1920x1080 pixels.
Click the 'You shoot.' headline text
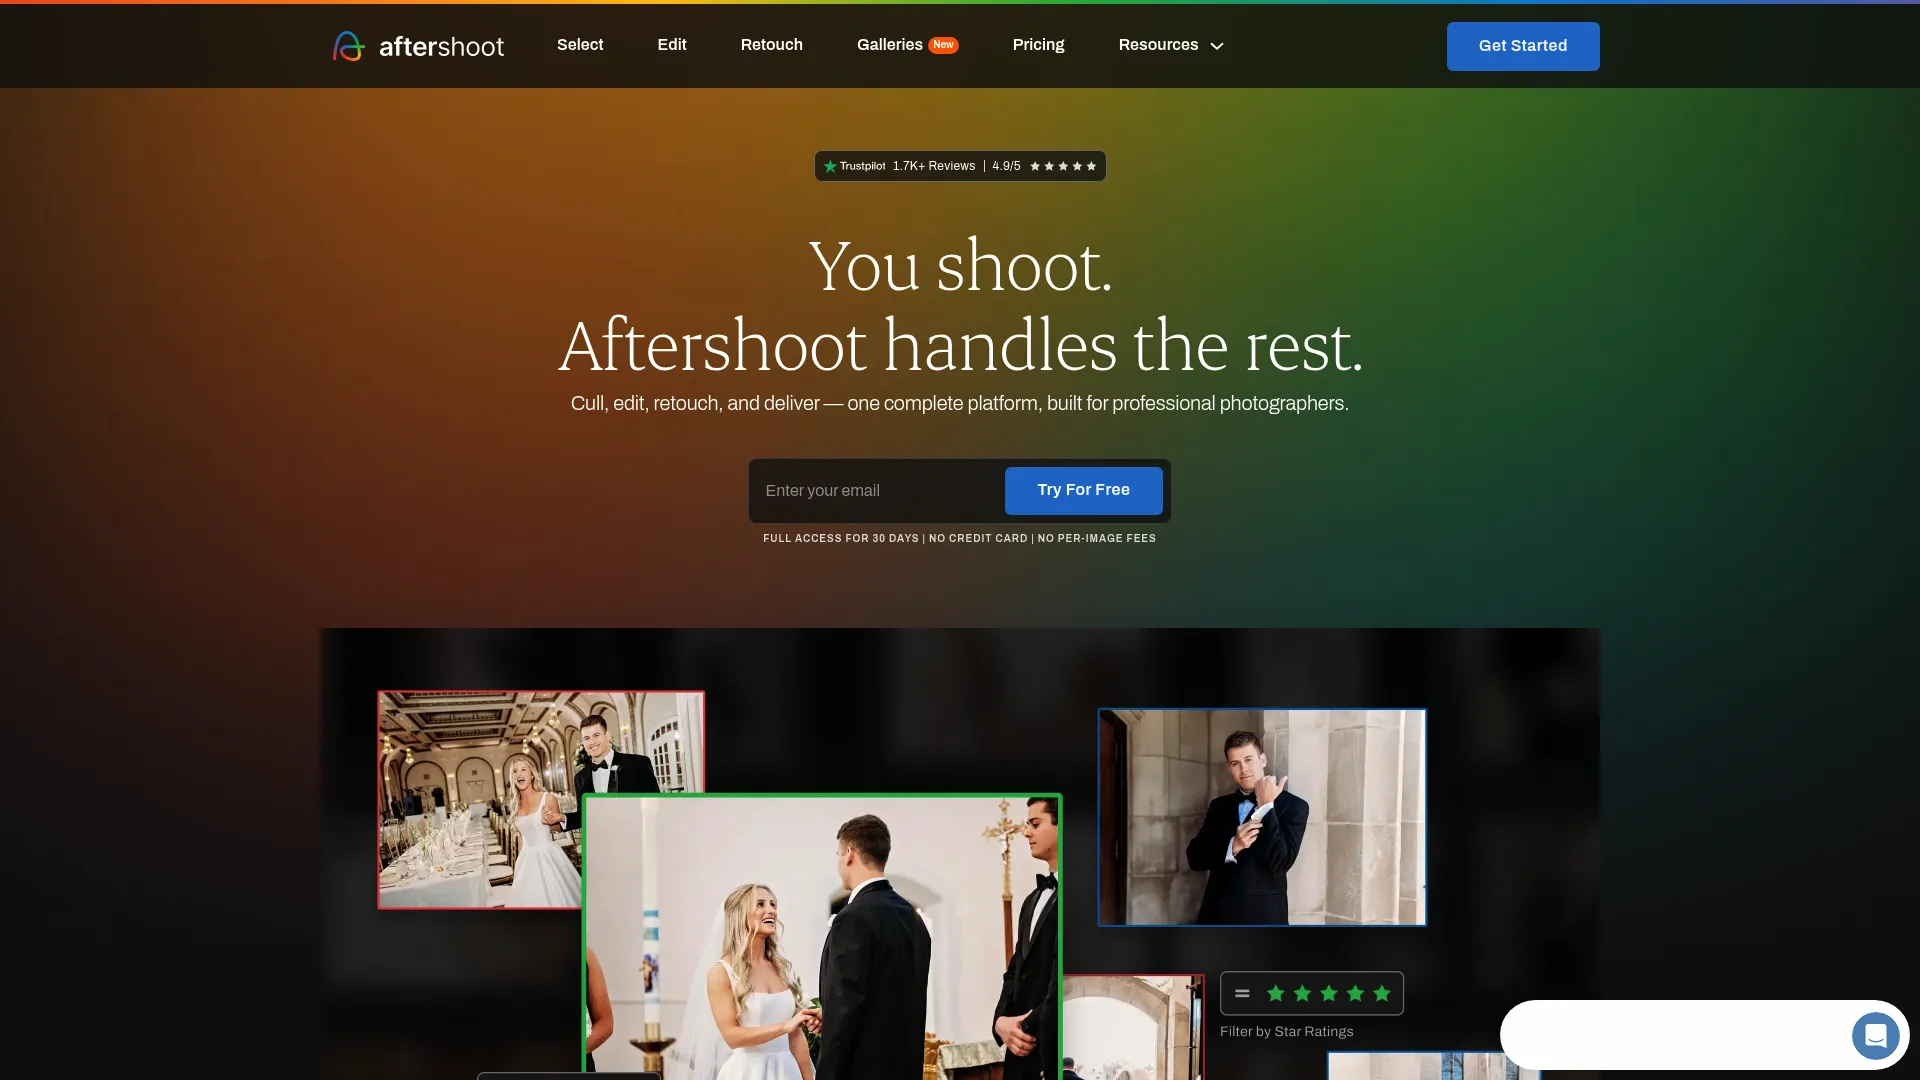960,267
